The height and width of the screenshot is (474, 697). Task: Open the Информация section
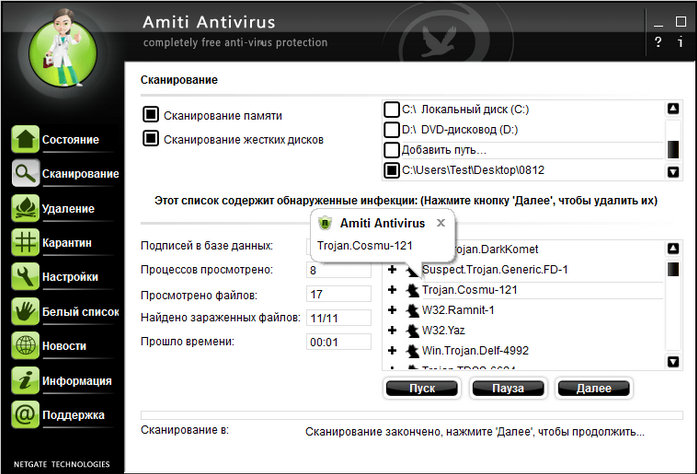[x=76, y=381]
